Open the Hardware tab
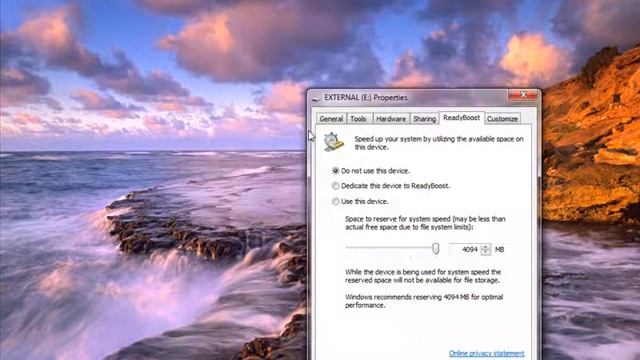The image size is (640, 360). coord(391,119)
